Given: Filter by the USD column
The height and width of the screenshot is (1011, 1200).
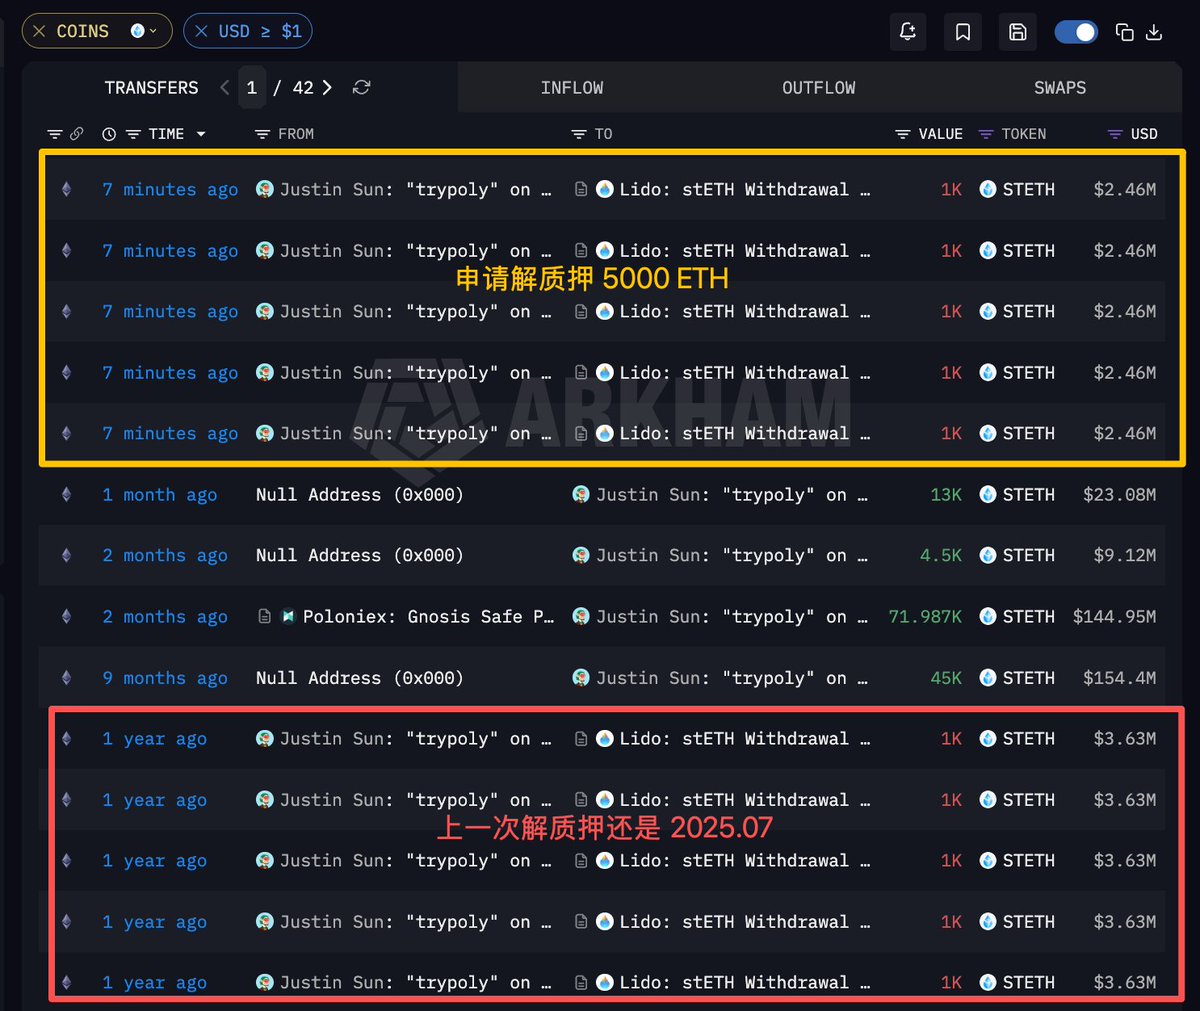Looking at the screenshot, I should [1132, 134].
